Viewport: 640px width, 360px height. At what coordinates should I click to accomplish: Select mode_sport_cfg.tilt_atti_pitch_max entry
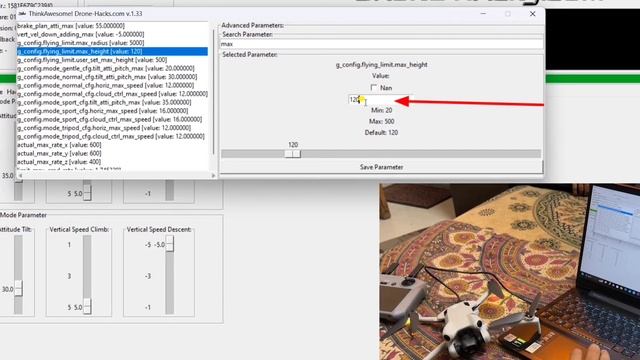(x=104, y=102)
